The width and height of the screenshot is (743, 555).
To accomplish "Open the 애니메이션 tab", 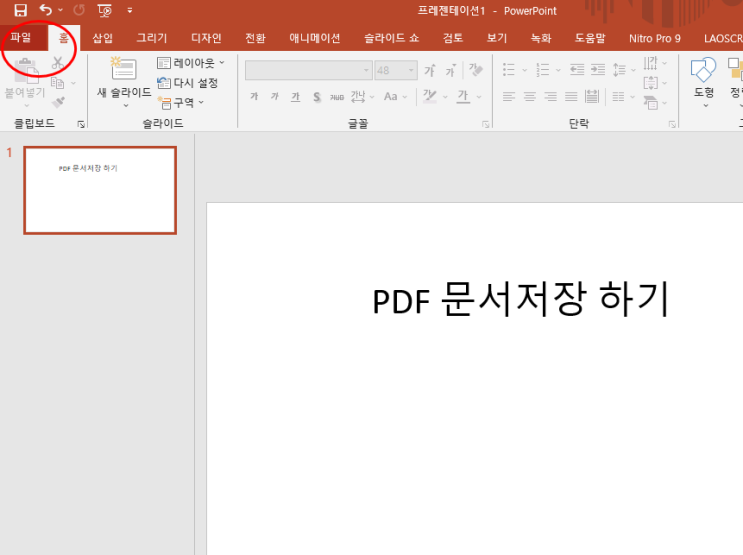I will (315, 38).
